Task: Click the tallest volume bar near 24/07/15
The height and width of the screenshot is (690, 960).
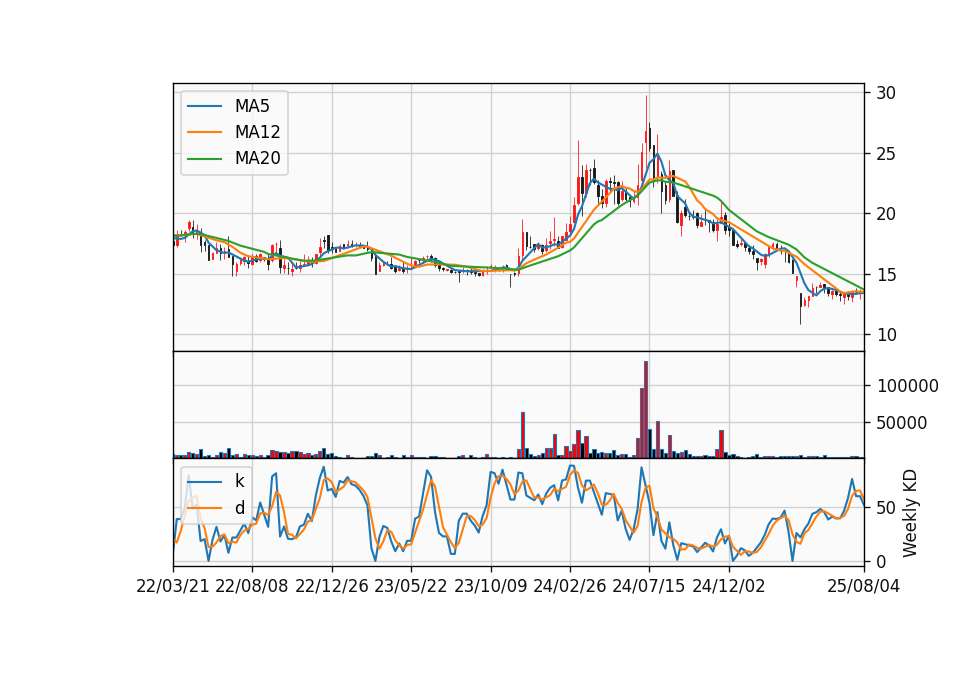Action: click(646, 409)
